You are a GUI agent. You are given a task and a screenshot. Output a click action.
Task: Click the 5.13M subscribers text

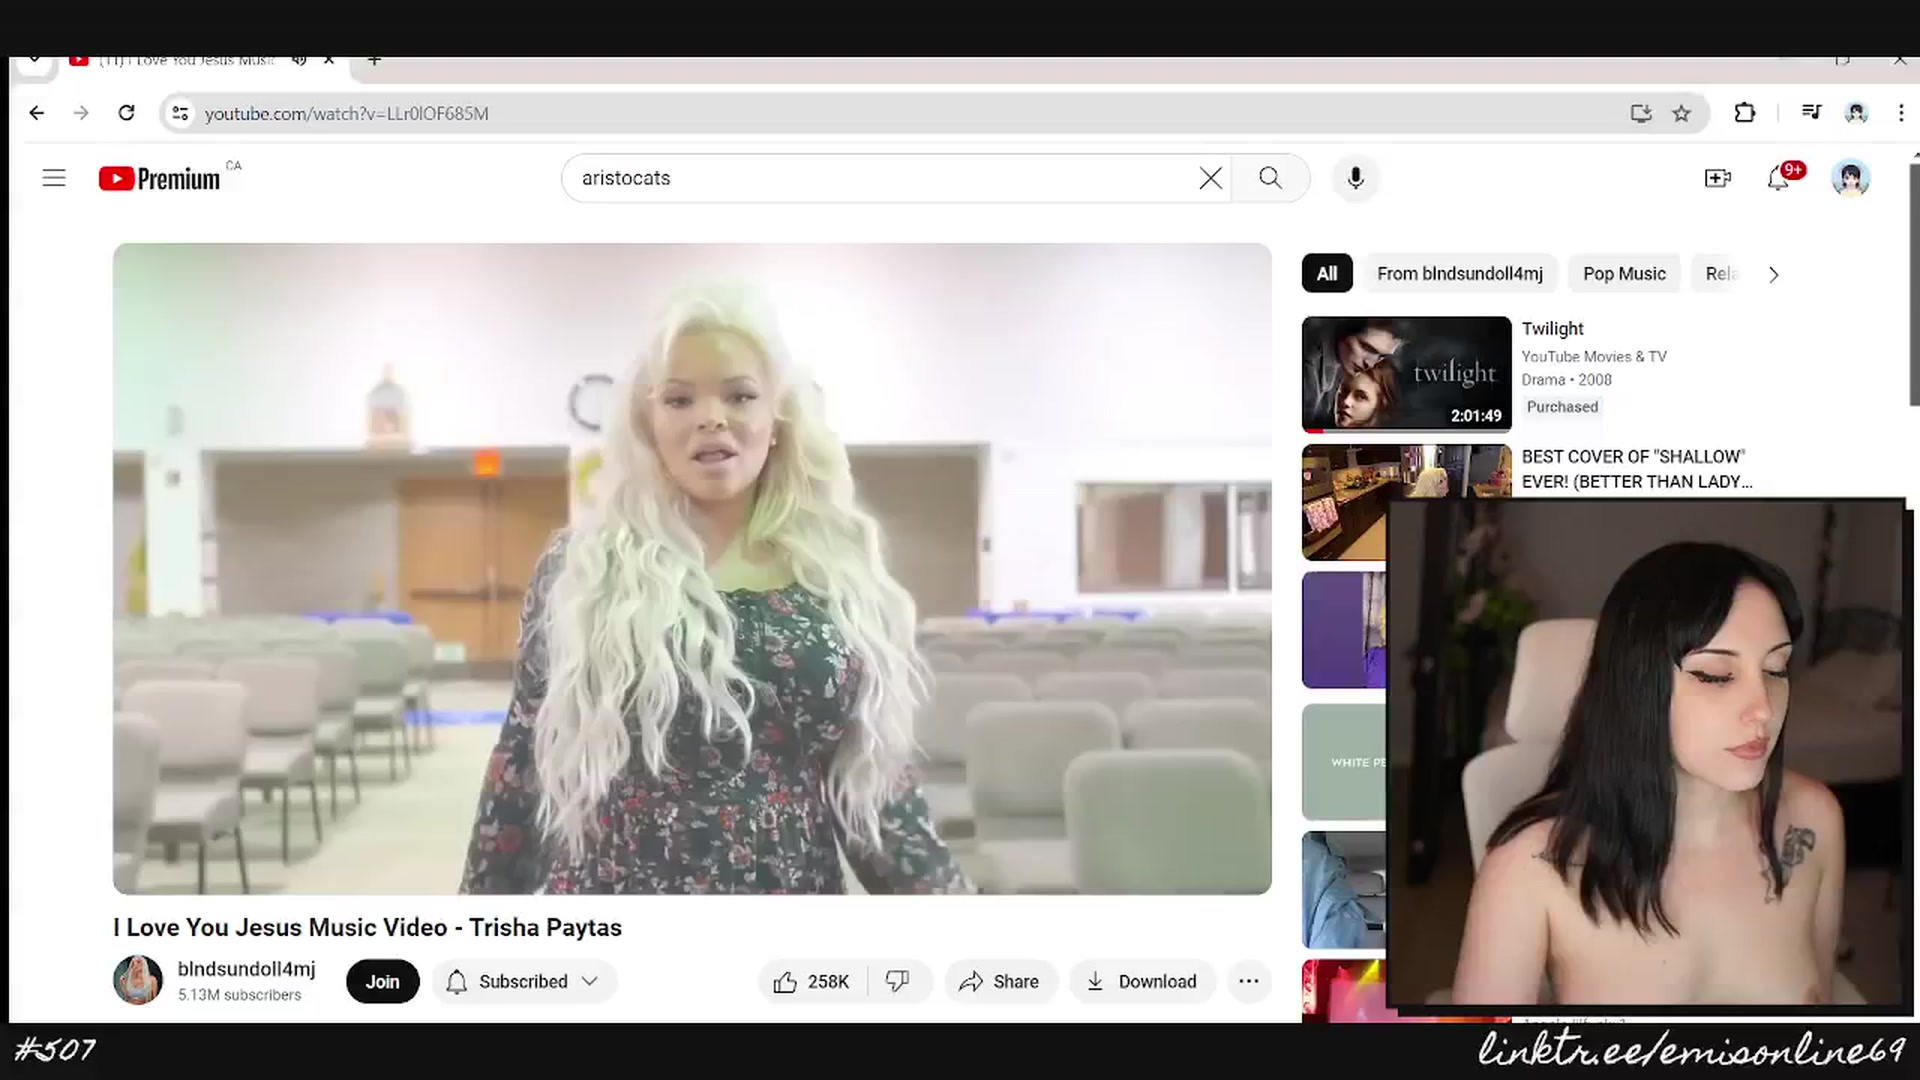(239, 995)
